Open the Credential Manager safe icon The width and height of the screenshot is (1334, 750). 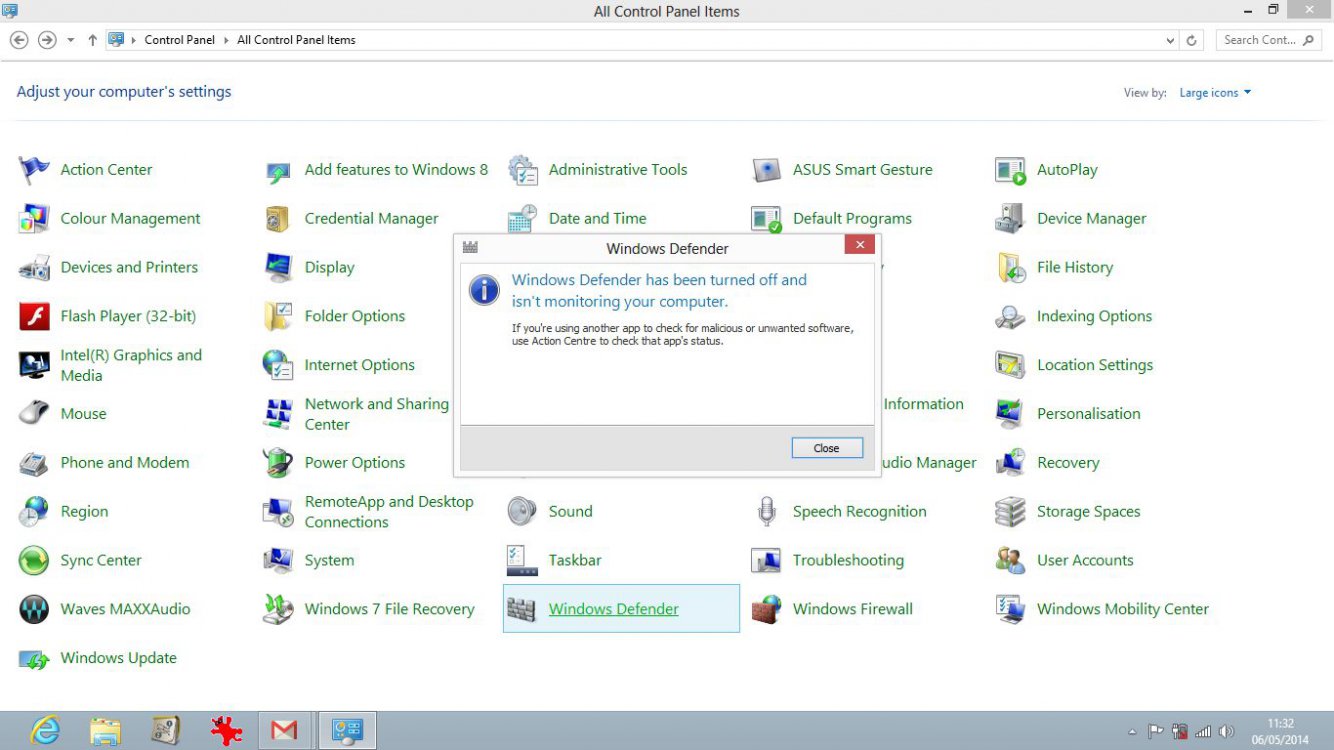[x=278, y=219]
